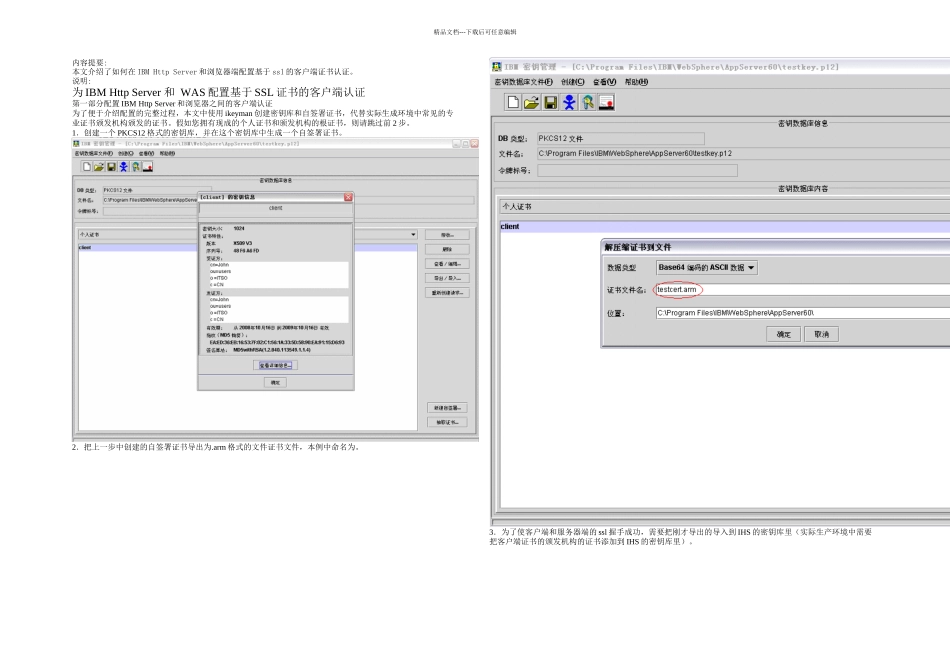Open 密钥数据库文件(F) menu in the export-certificate window
The width and height of the screenshot is (950, 672).
coord(523,82)
